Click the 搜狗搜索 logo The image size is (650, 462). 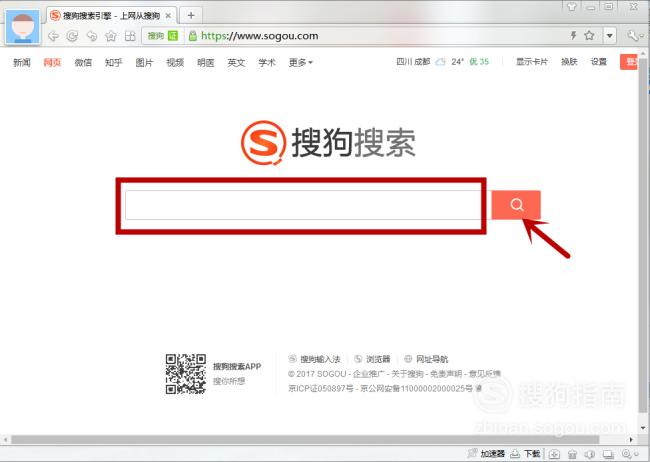pyautogui.click(x=328, y=143)
